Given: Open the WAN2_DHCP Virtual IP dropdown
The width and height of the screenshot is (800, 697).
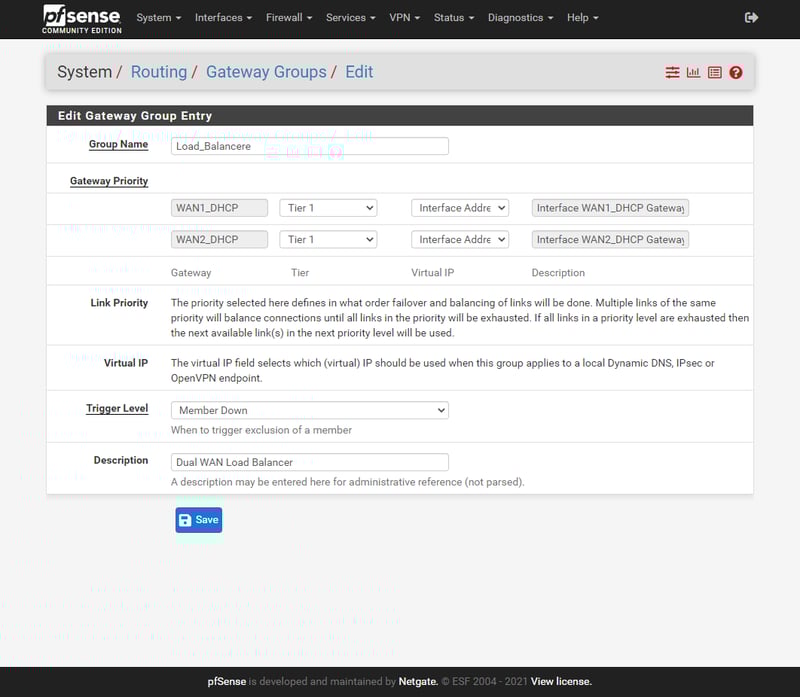Looking at the screenshot, I should pos(460,240).
